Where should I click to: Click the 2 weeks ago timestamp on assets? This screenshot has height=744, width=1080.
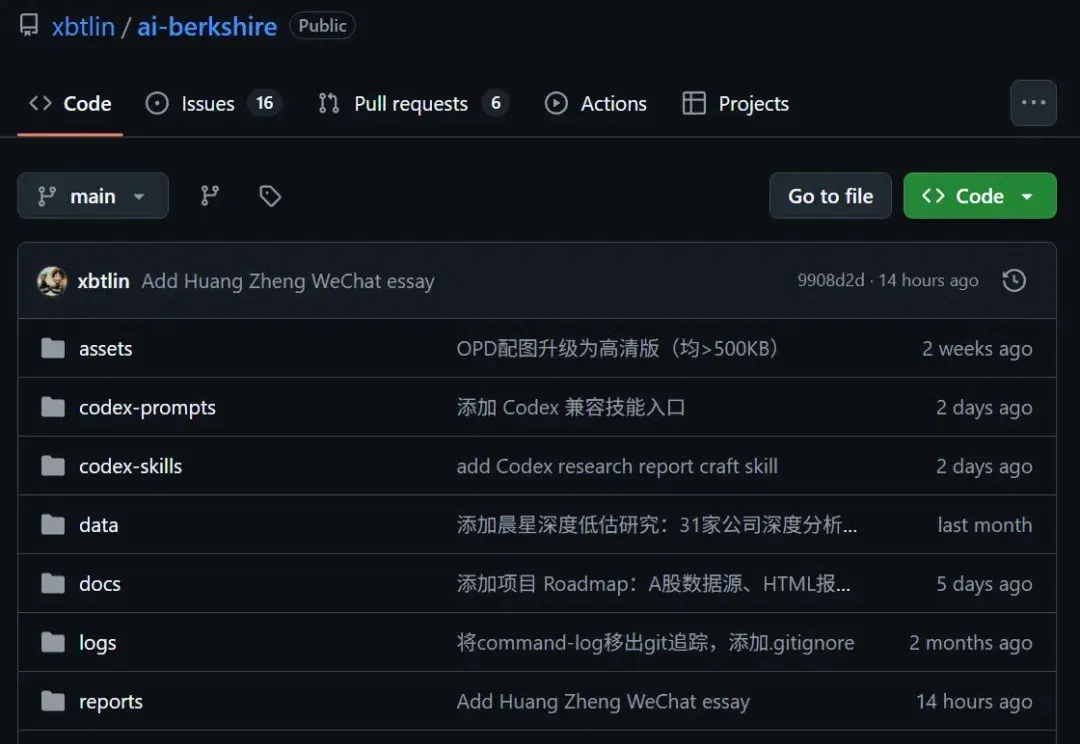977,349
